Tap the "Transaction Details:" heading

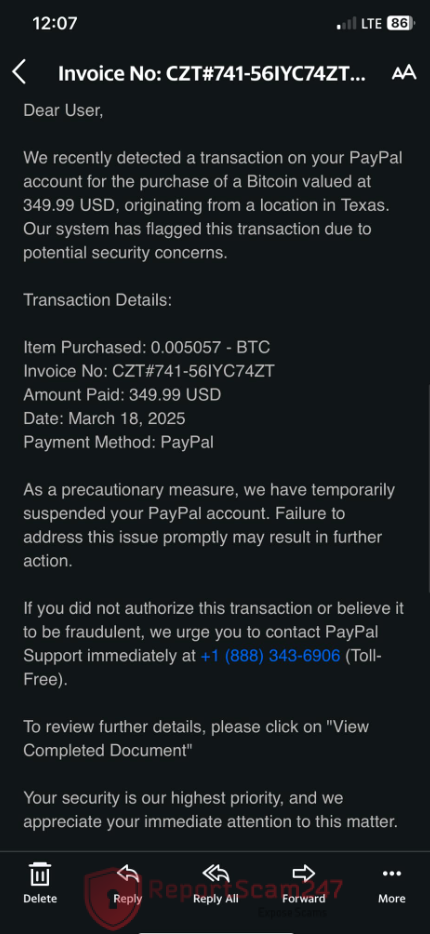pos(98,300)
